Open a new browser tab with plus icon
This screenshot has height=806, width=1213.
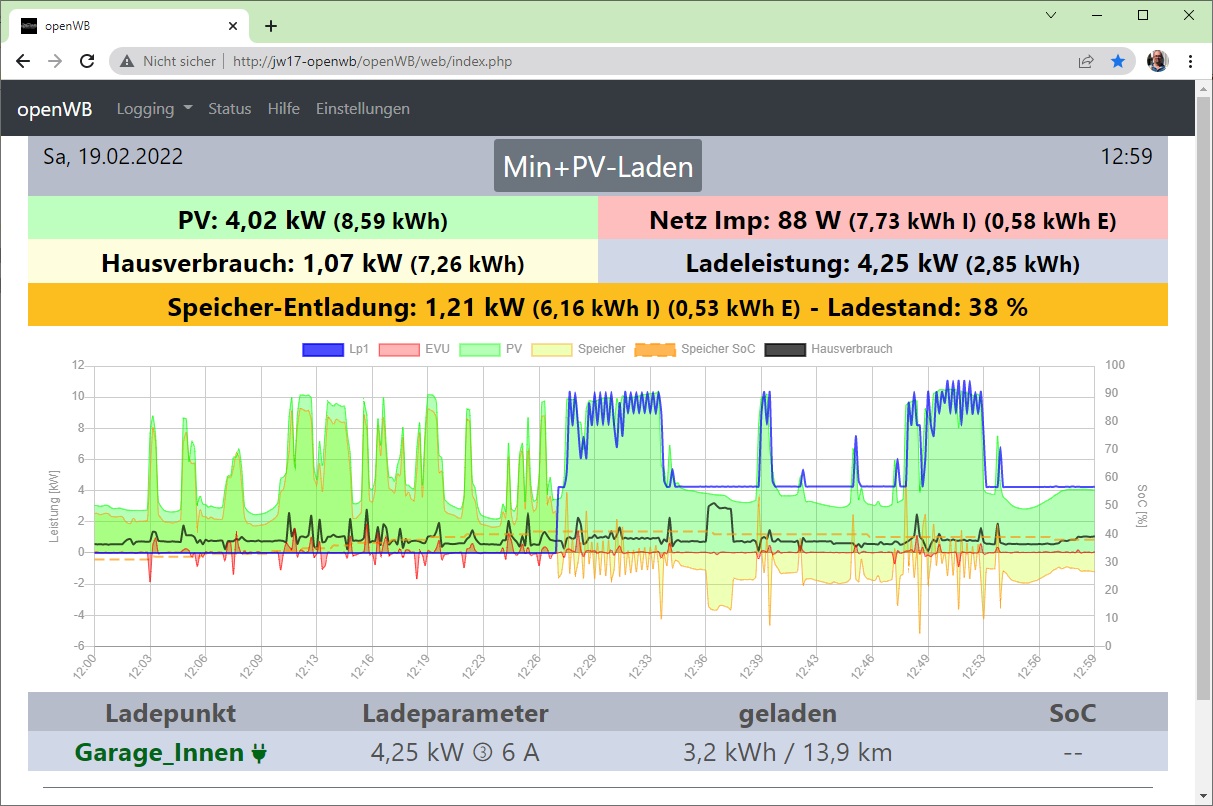click(270, 26)
